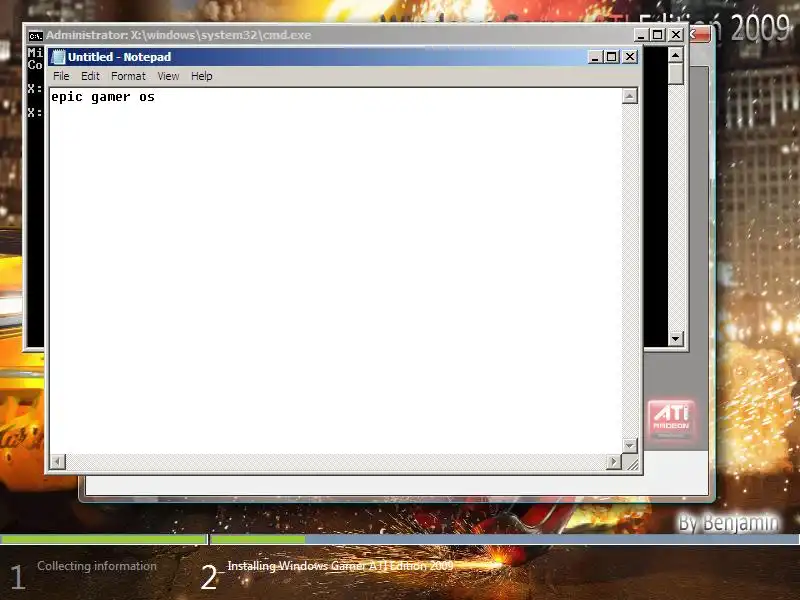Click the cmd.exe title bar icon
This screenshot has height=600, width=800.
click(x=35, y=36)
